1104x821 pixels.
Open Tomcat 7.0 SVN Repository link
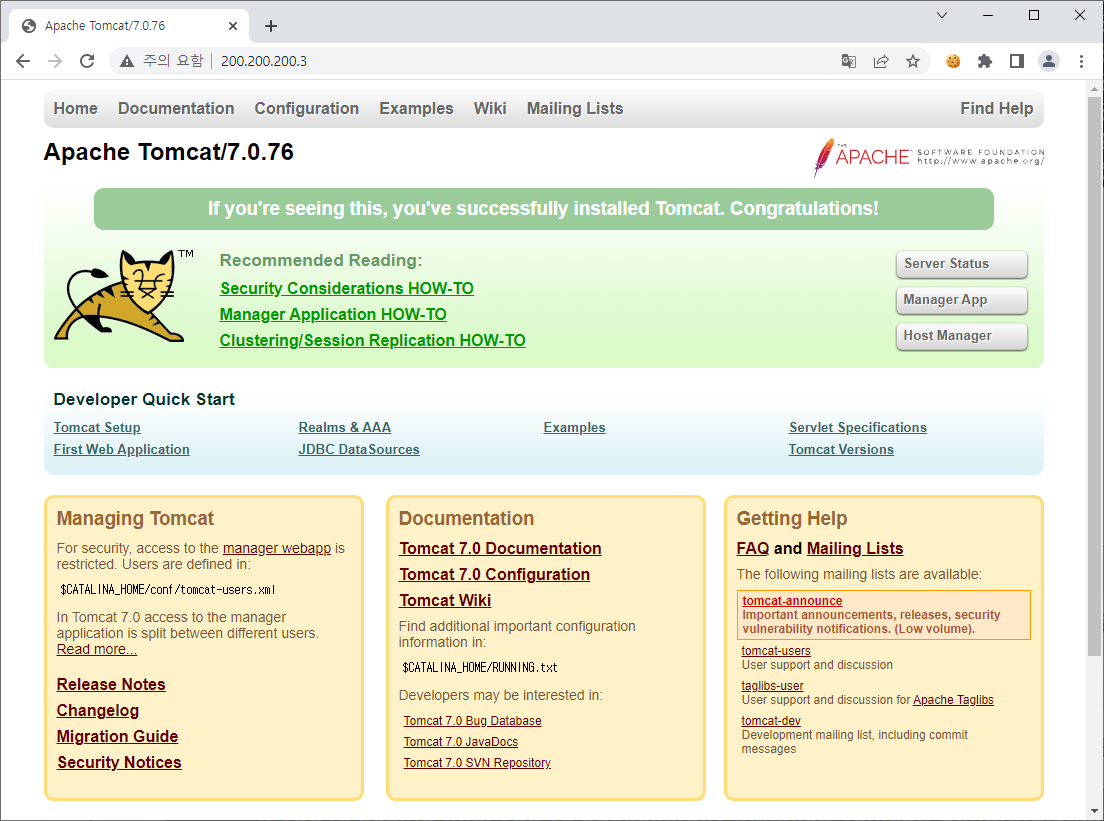(x=477, y=763)
